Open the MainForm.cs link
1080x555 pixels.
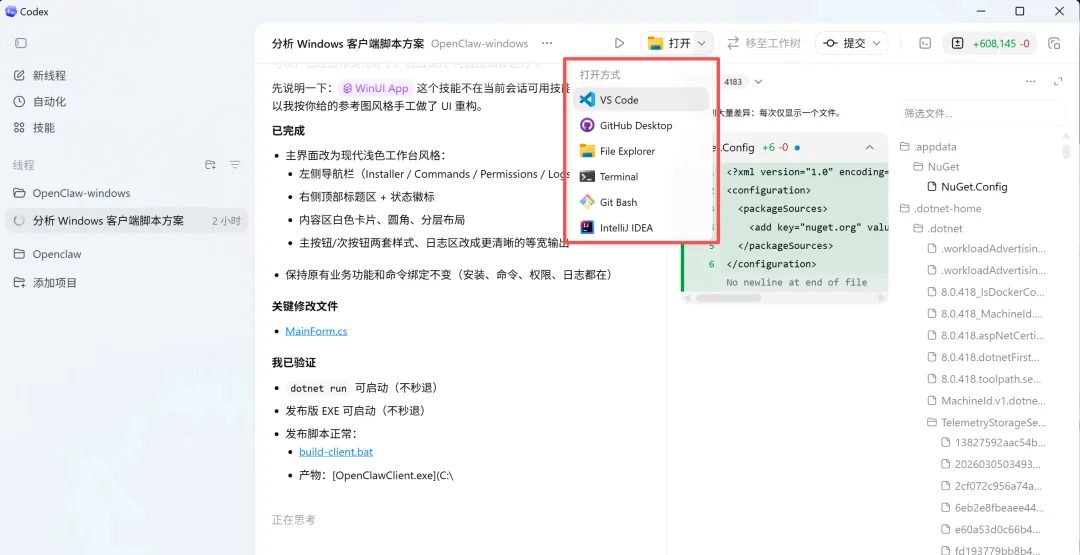(x=316, y=331)
